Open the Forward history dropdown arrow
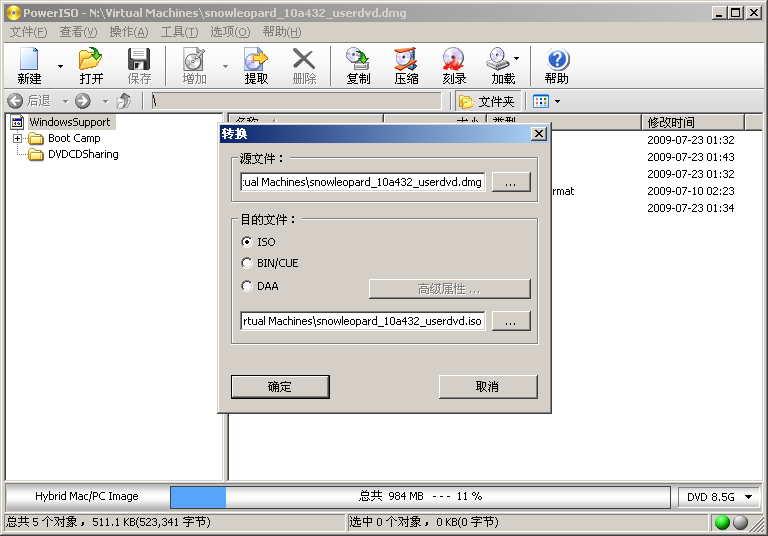This screenshot has height=536, width=768. tap(105, 101)
